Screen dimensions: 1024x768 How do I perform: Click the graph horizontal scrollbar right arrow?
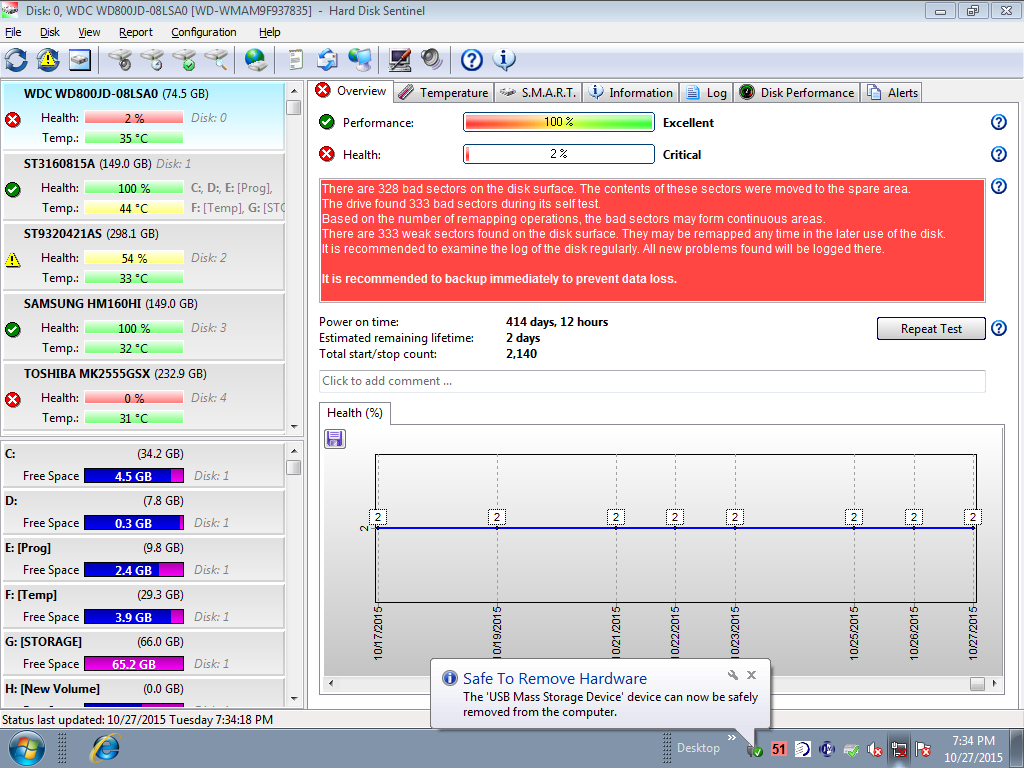point(995,684)
